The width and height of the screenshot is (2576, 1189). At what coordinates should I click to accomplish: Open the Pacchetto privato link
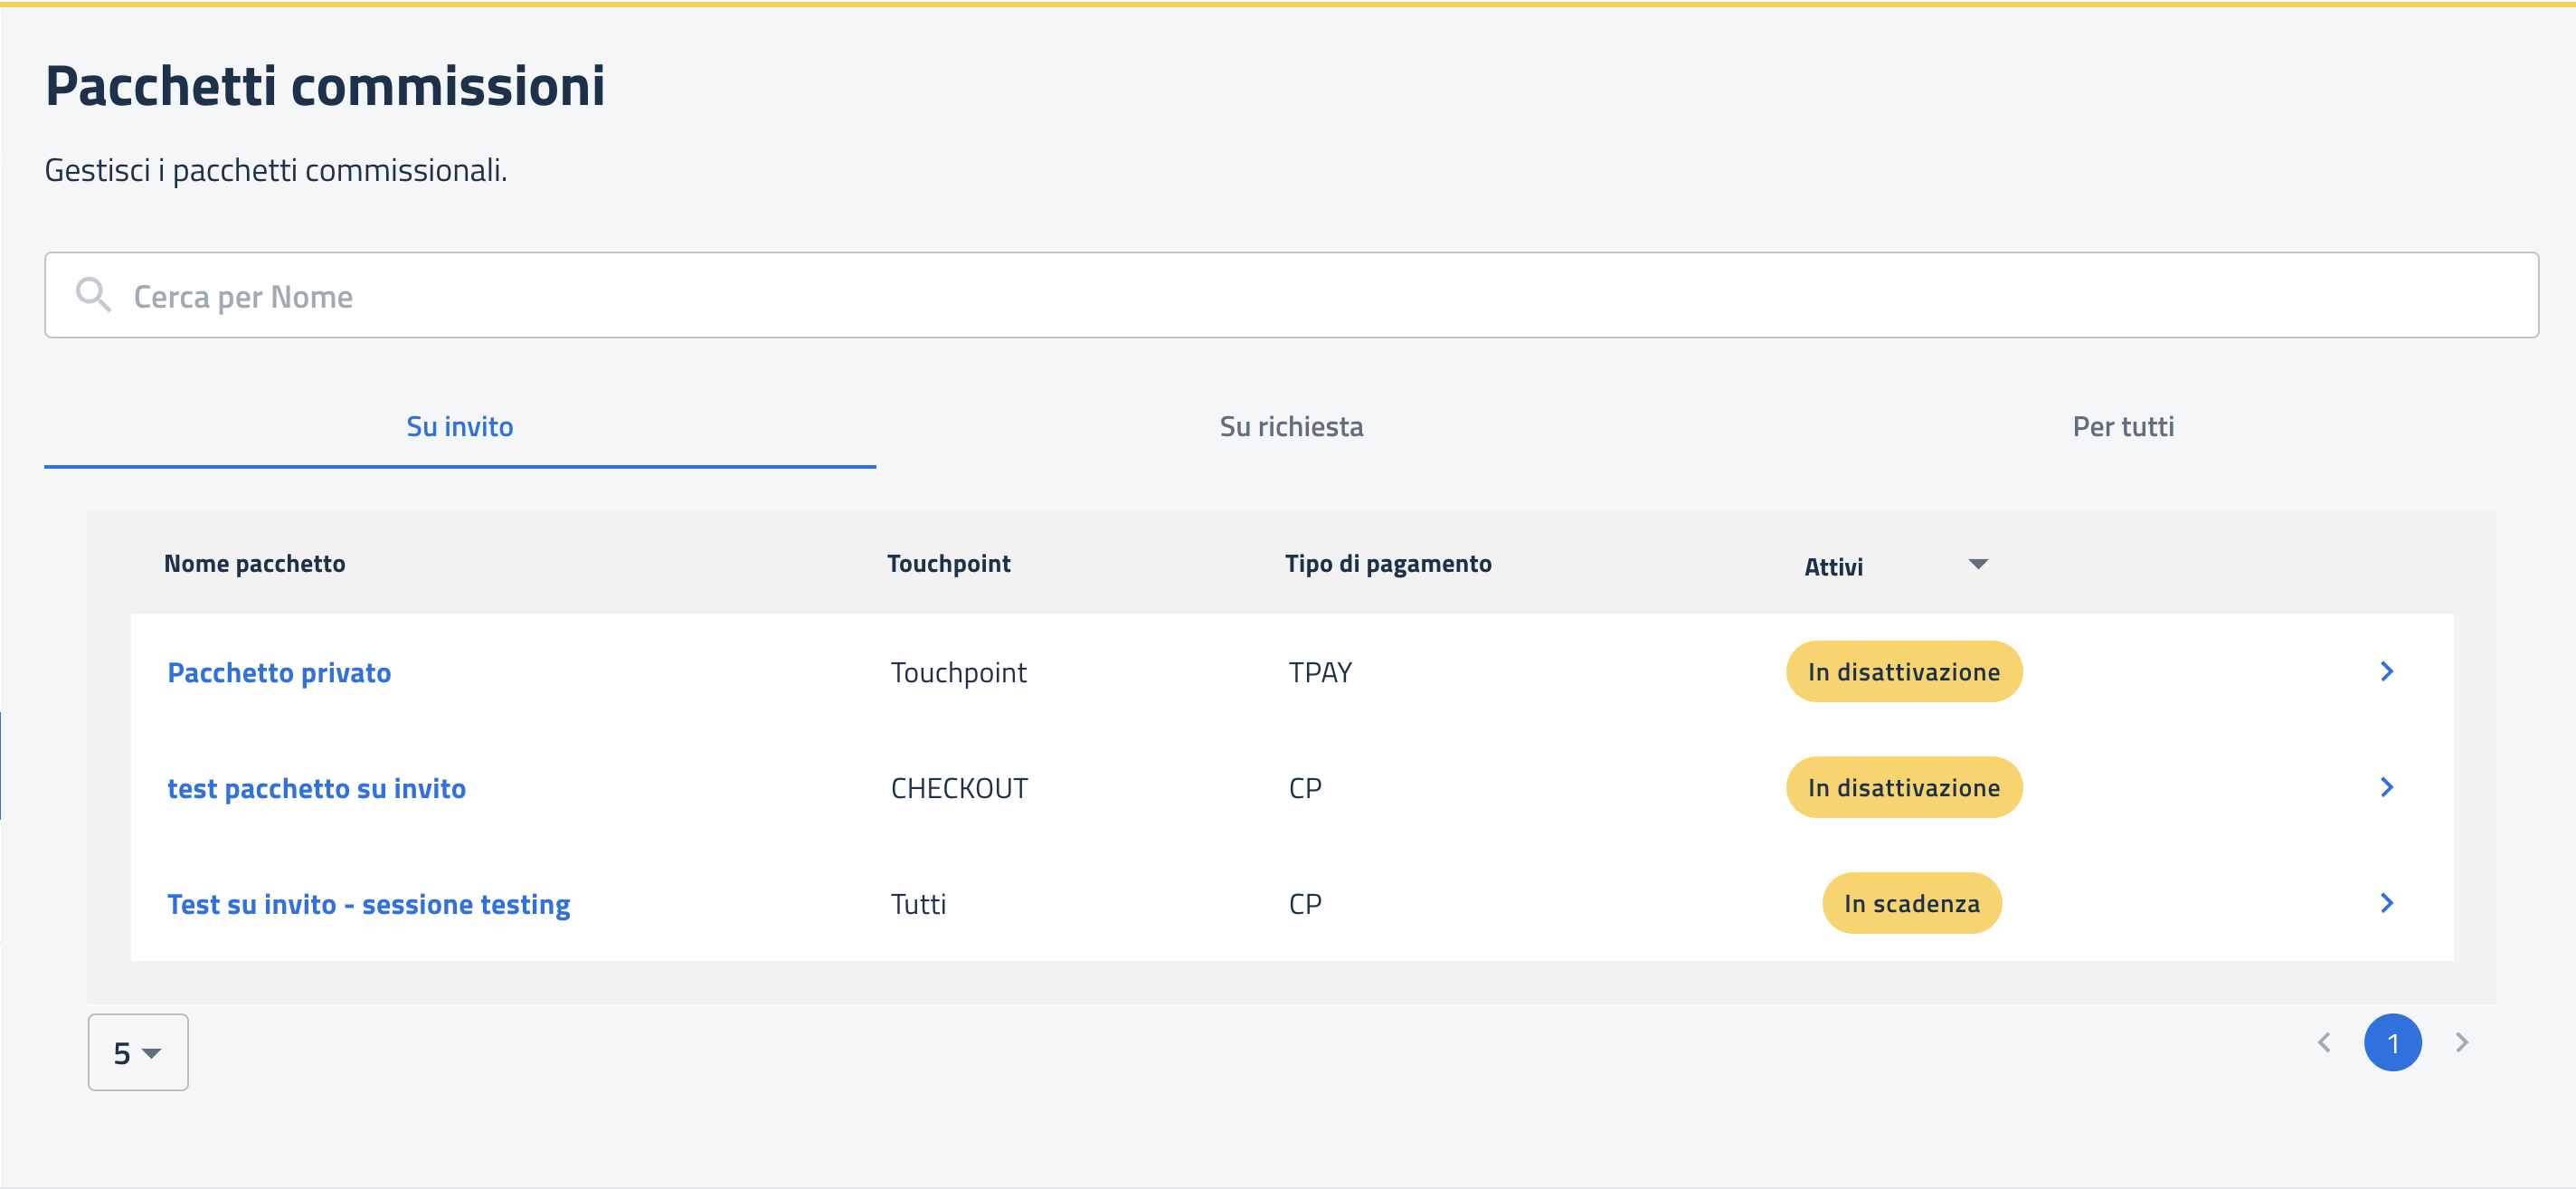tap(279, 672)
